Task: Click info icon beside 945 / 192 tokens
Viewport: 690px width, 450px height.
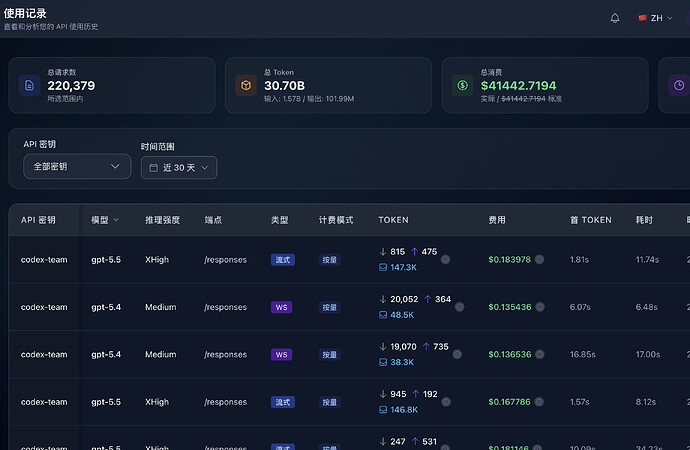Action: (x=446, y=402)
